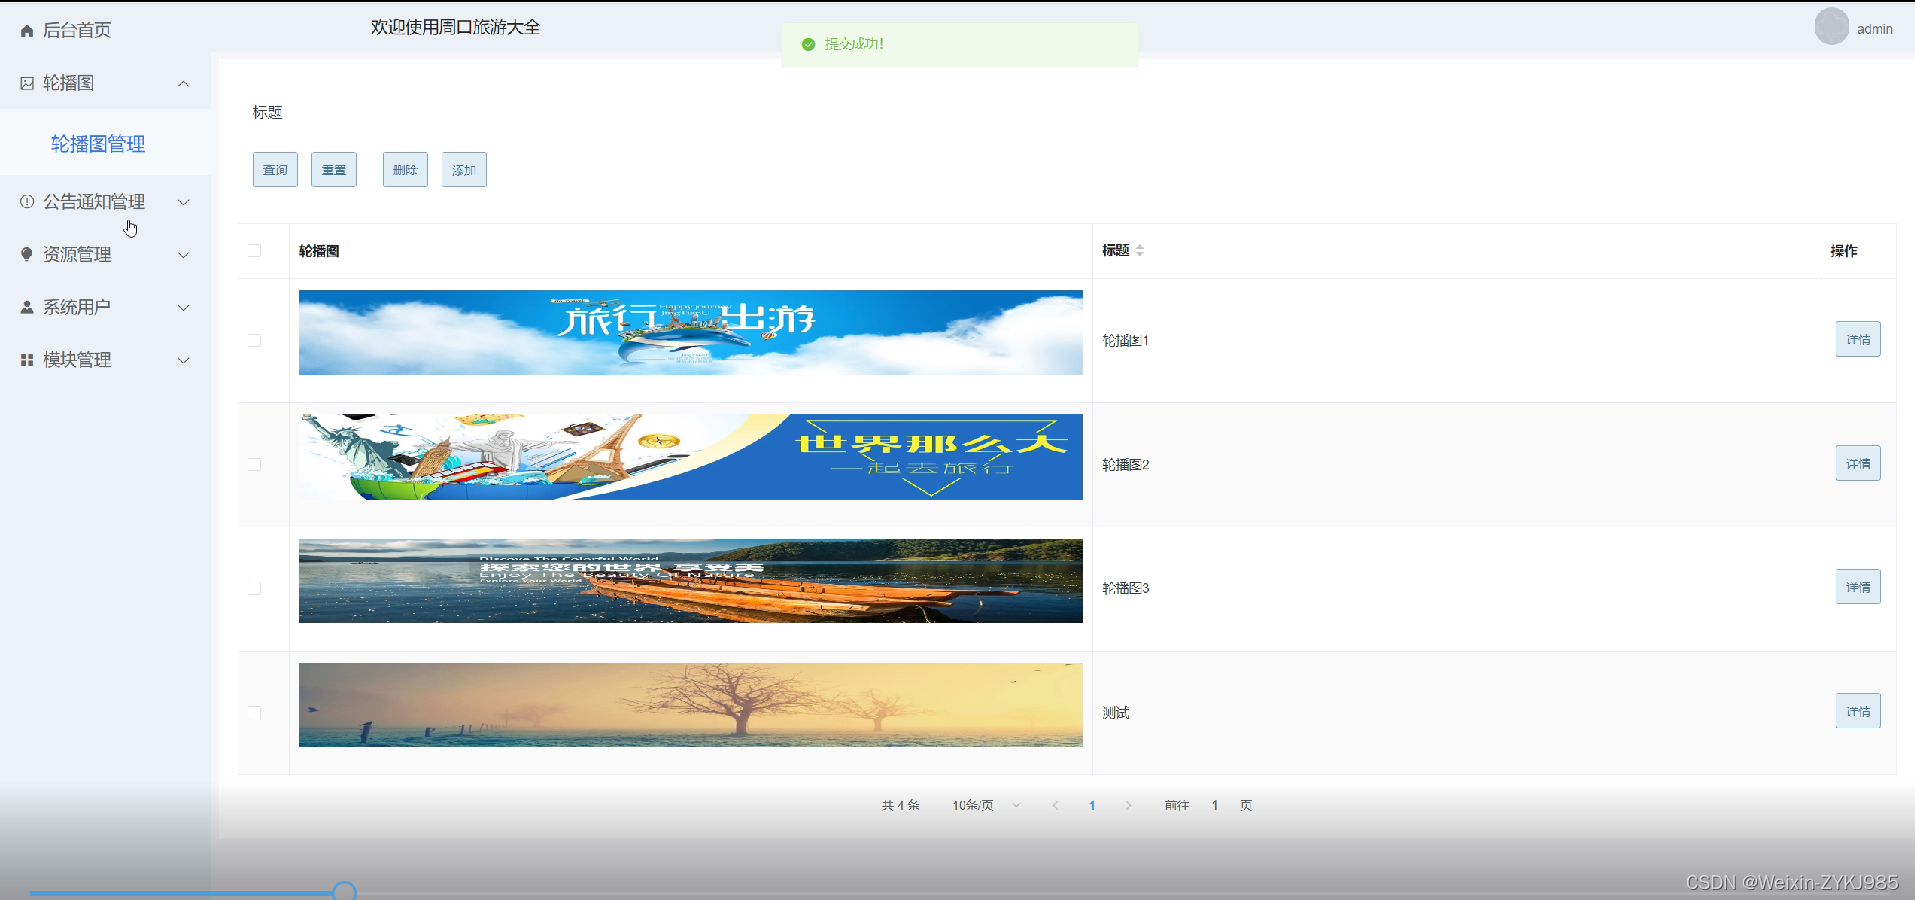Select the 公告通知管理 menu item

pos(105,202)
